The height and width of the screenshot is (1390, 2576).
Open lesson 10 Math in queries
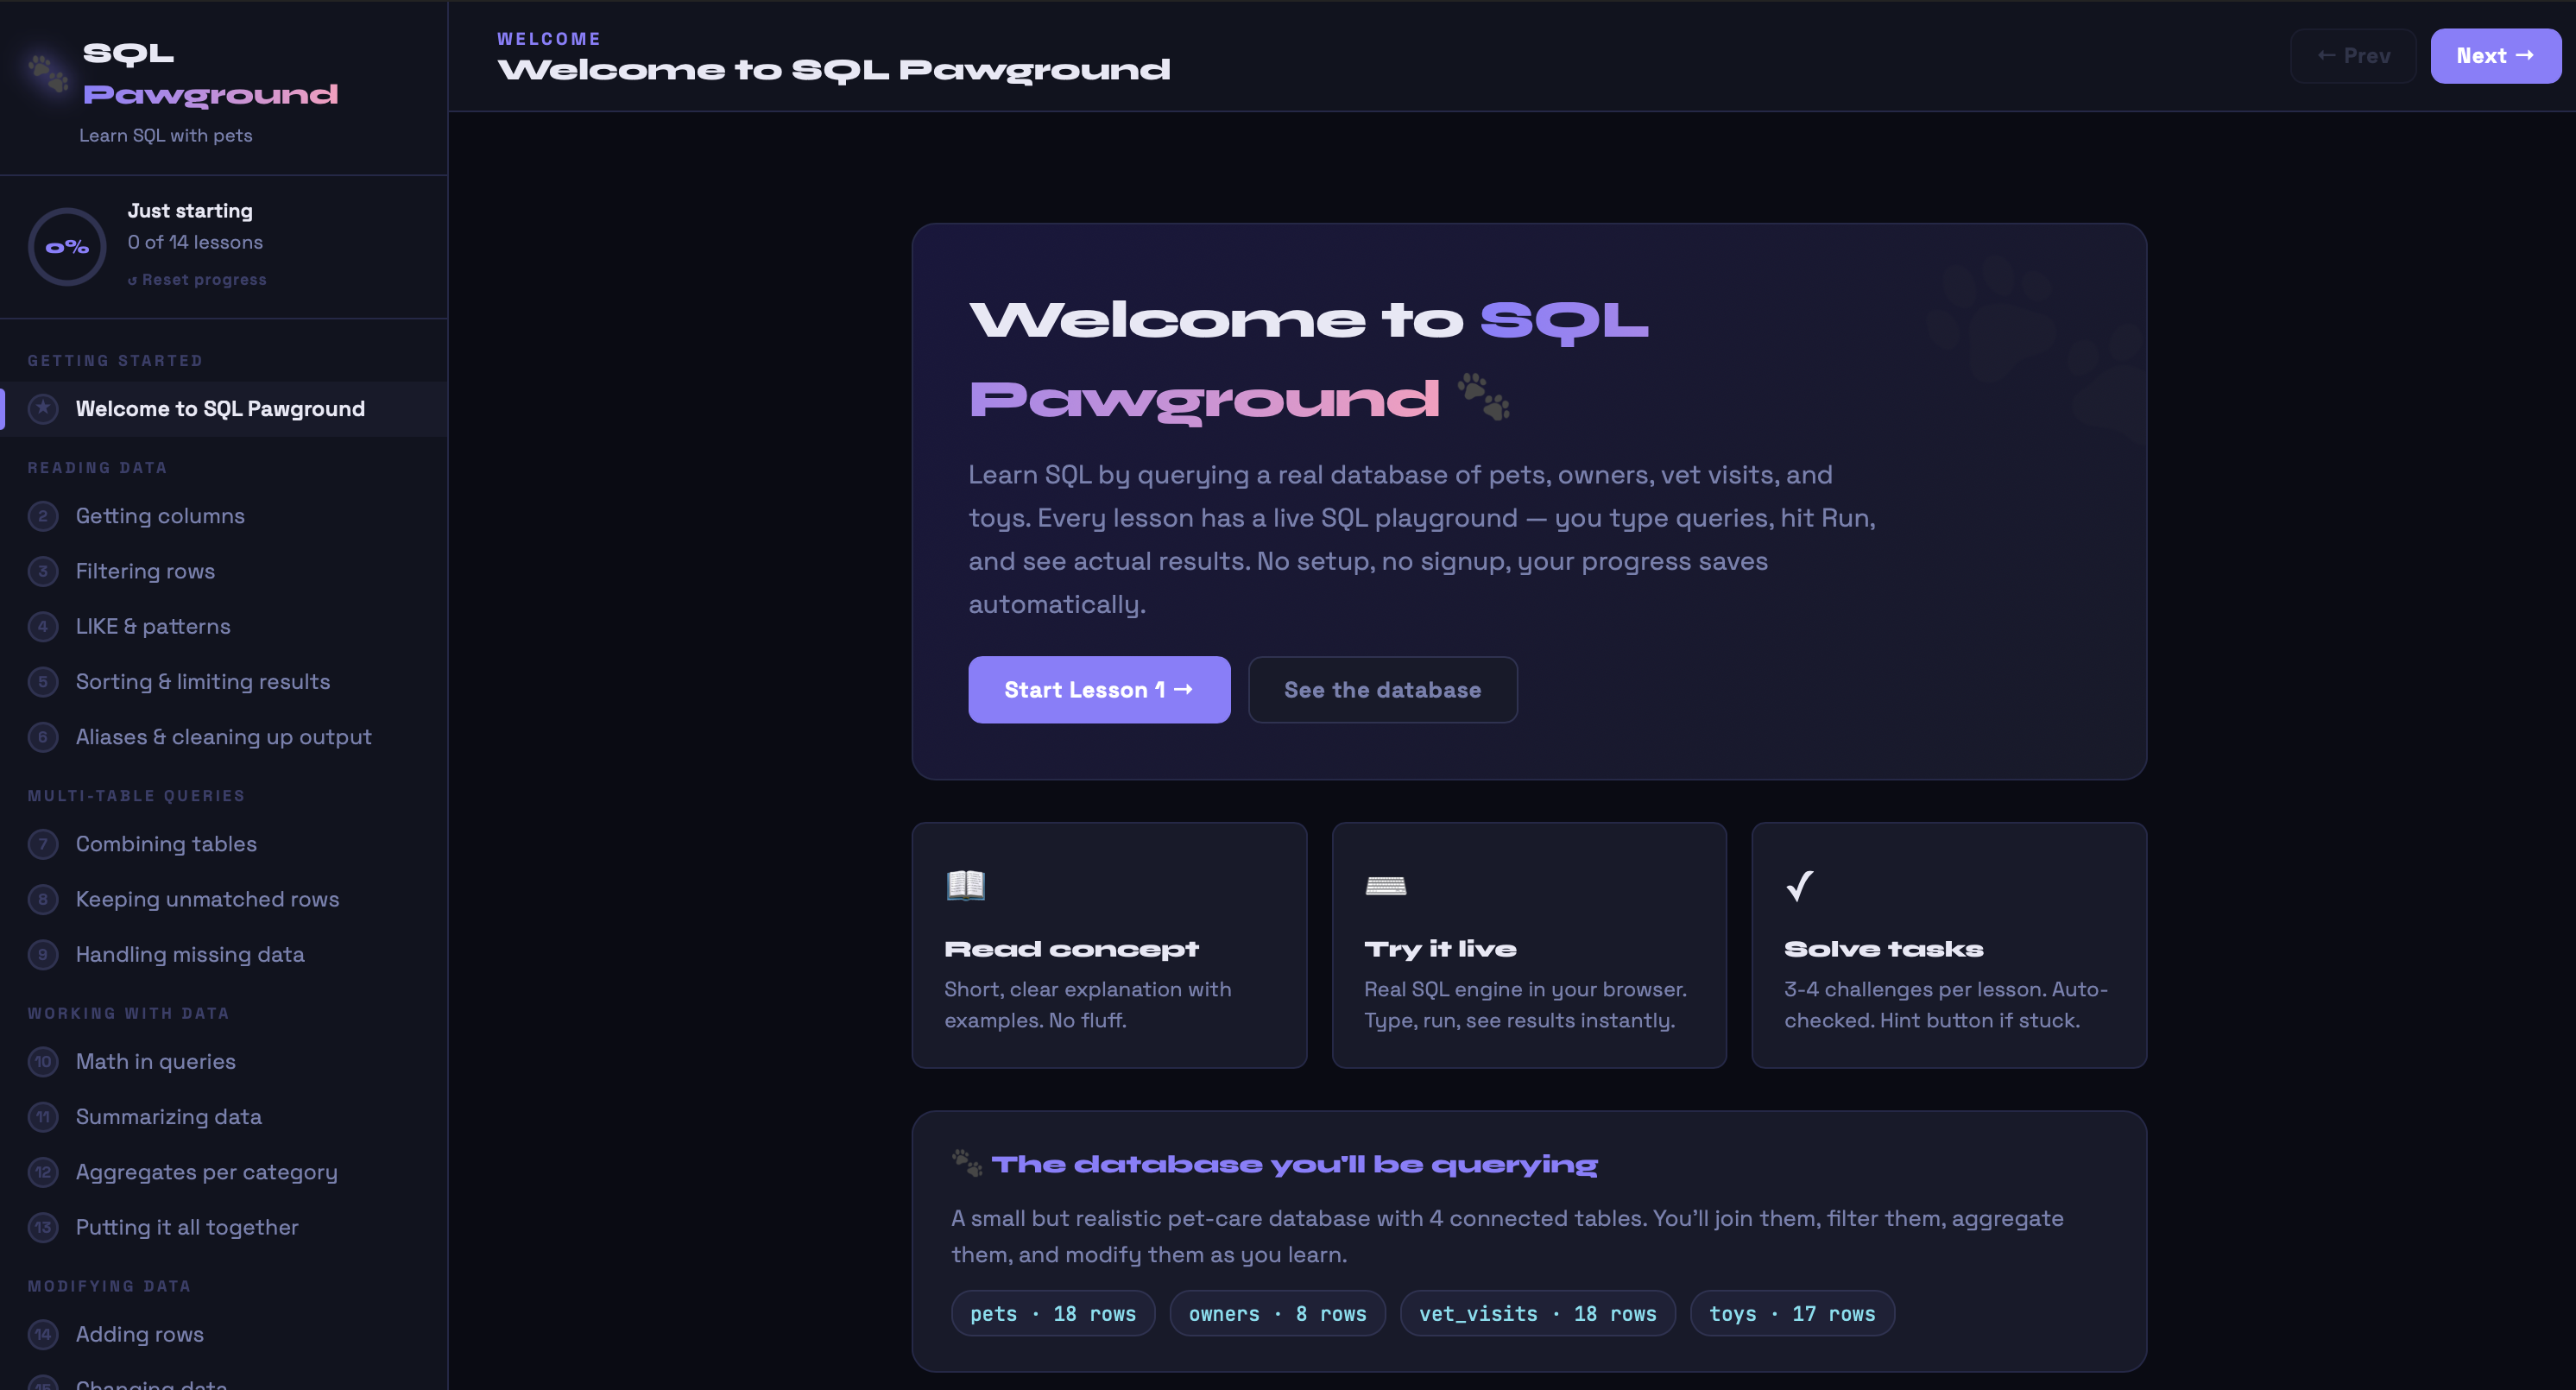224,1061
